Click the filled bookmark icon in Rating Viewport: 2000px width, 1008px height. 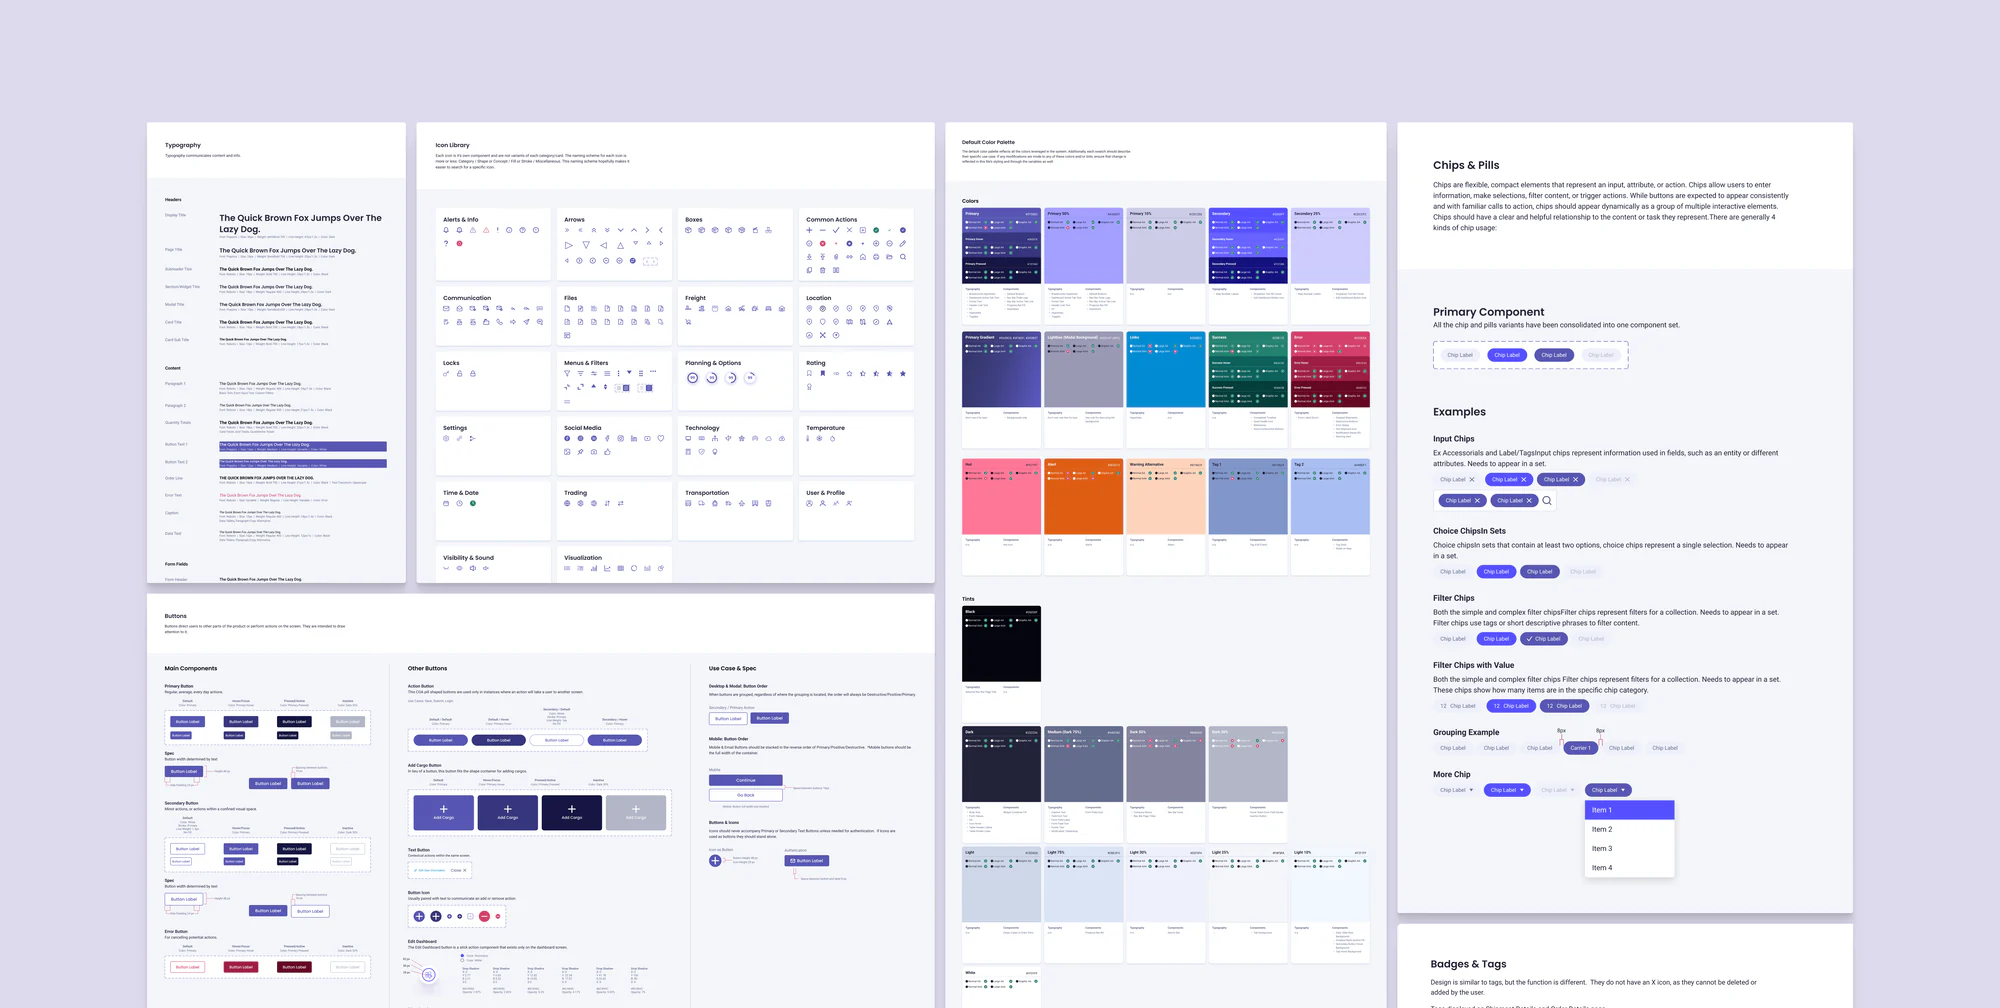(x=823, y=373)
